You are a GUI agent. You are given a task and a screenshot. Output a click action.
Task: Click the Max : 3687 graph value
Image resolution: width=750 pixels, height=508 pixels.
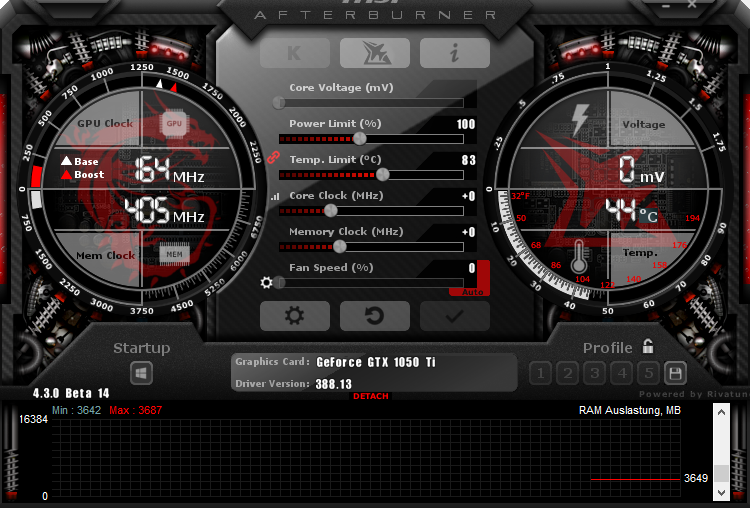(135, 410)
